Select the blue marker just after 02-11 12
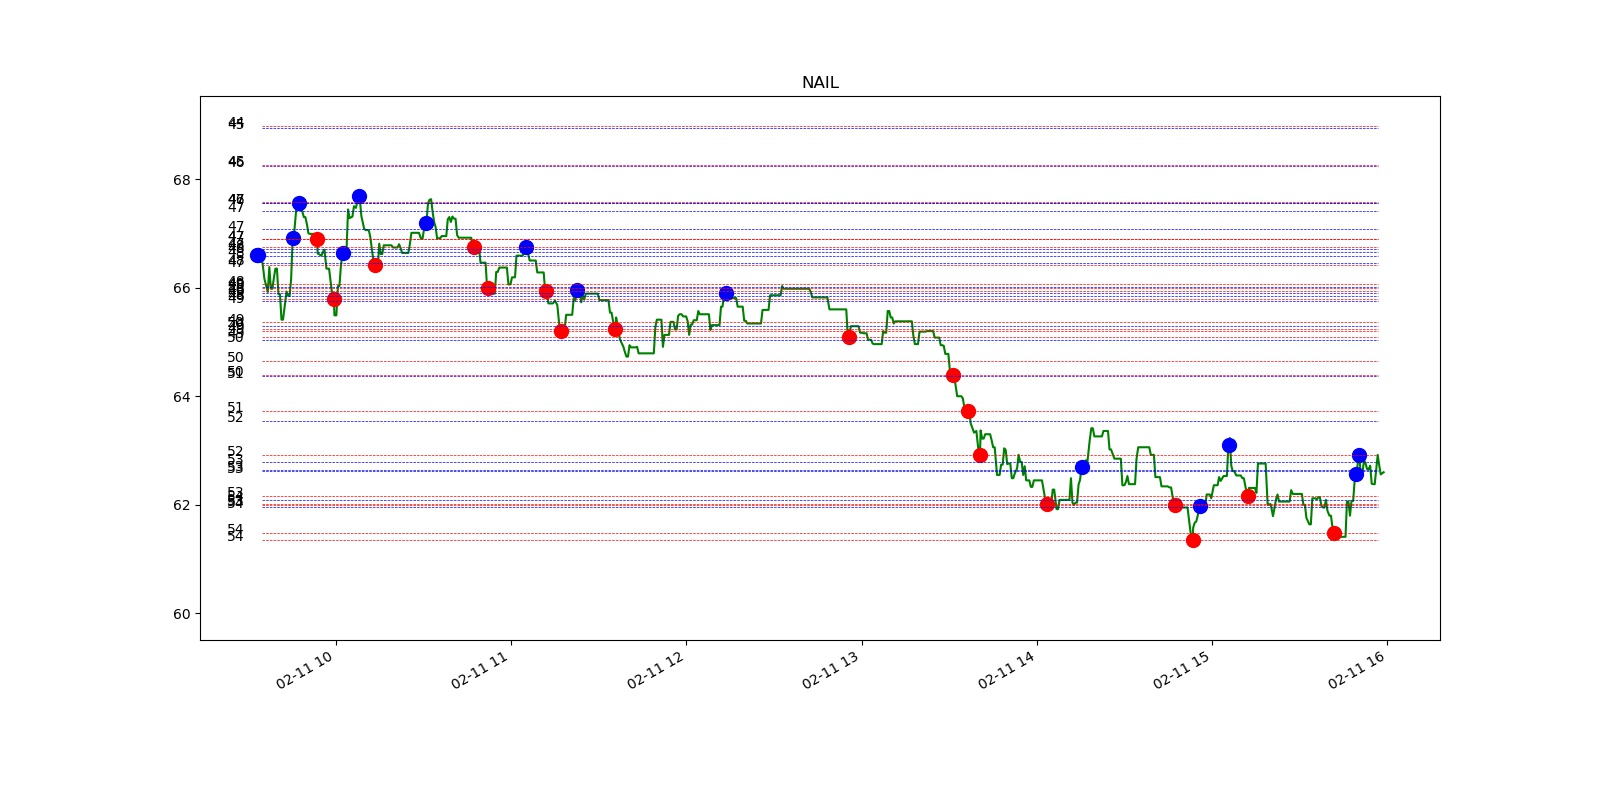Image resolution: width=1600 pixels, height=800 pixels. tap(726, 293)
